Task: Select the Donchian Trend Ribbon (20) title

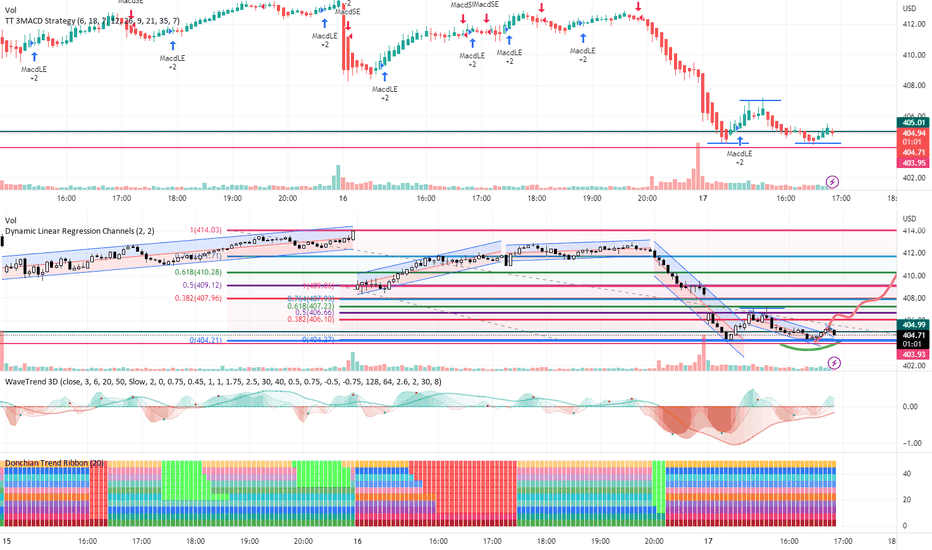Action: (55, 463)
